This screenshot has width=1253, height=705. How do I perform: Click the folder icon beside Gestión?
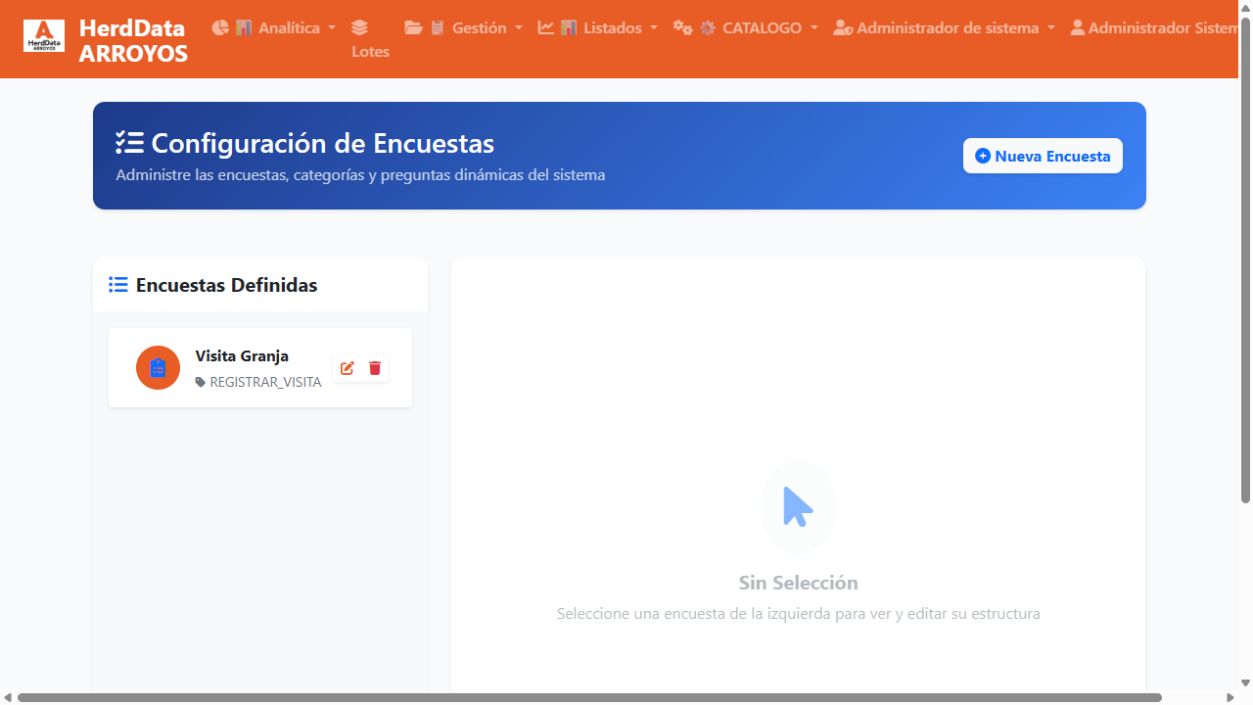[413, 28]
